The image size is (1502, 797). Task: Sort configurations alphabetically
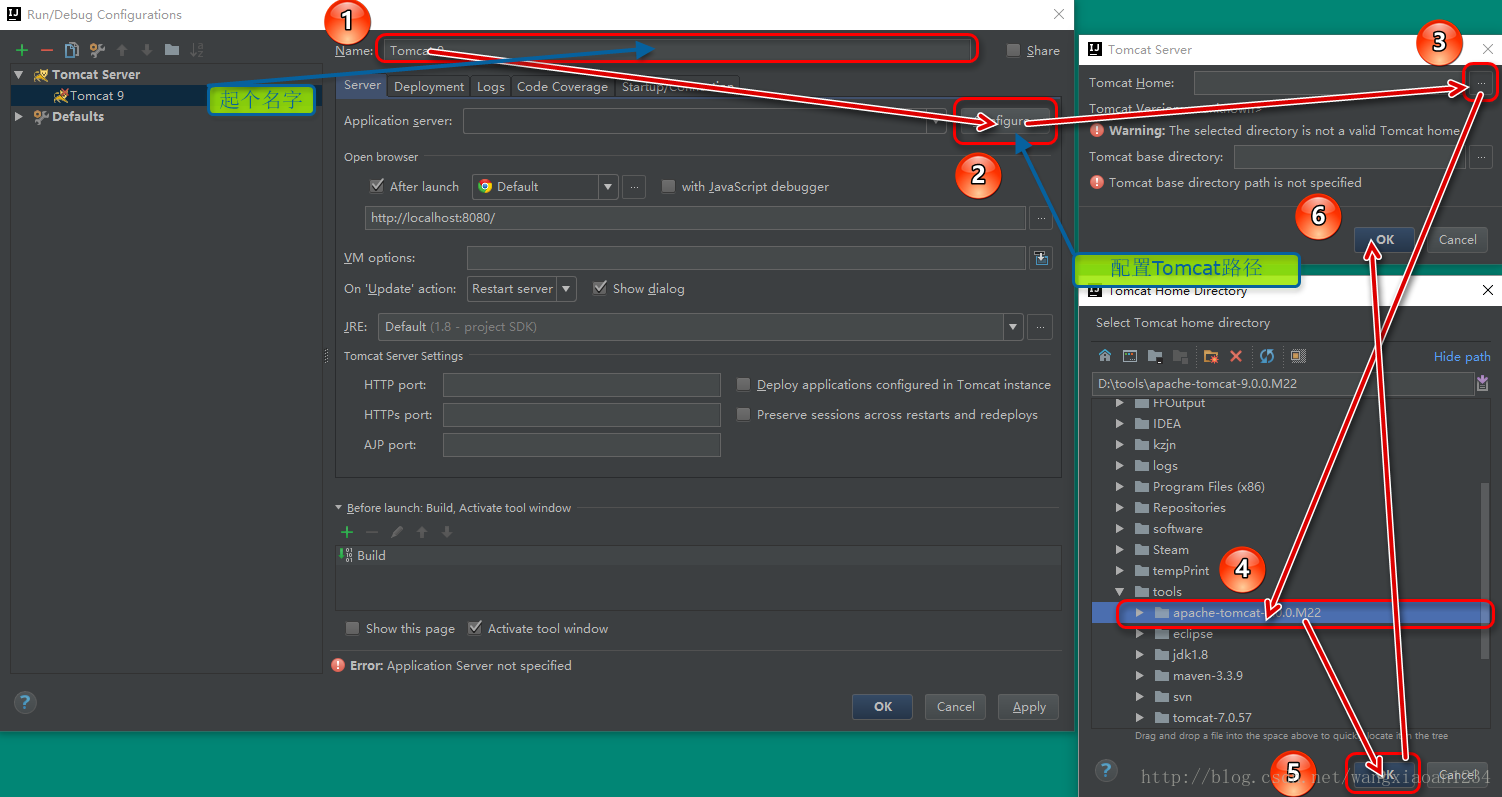197,50
